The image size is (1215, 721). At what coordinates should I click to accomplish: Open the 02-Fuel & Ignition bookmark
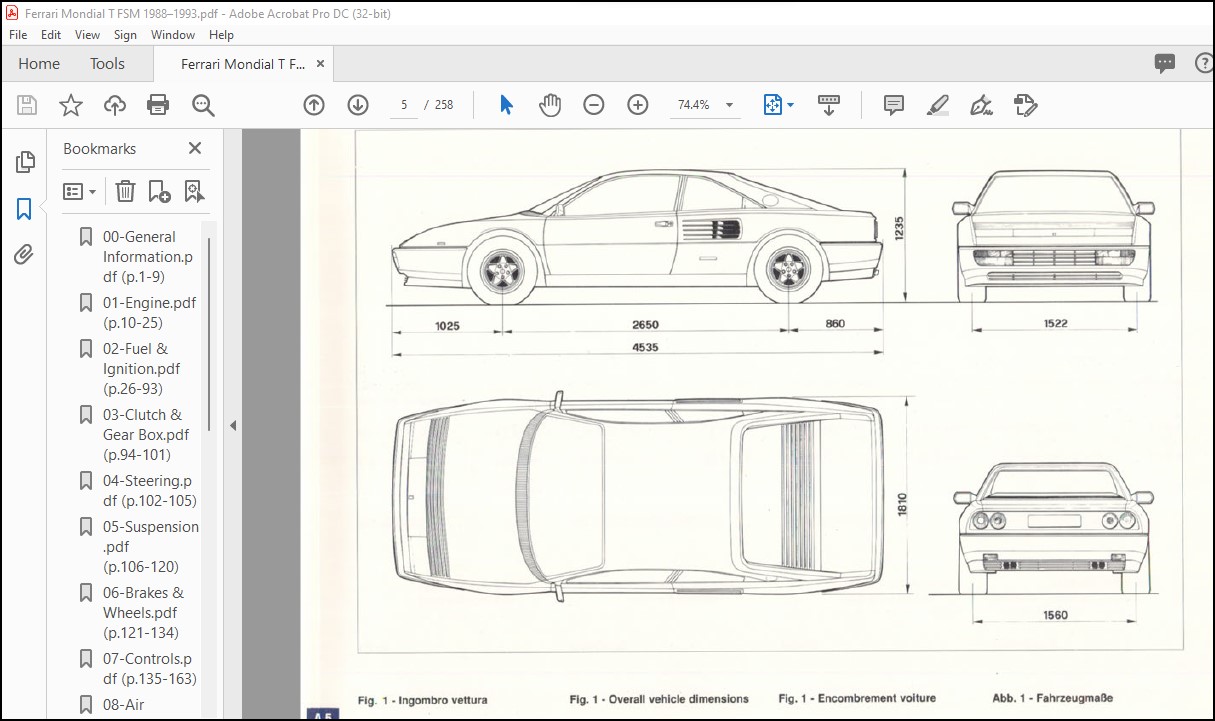140,369
